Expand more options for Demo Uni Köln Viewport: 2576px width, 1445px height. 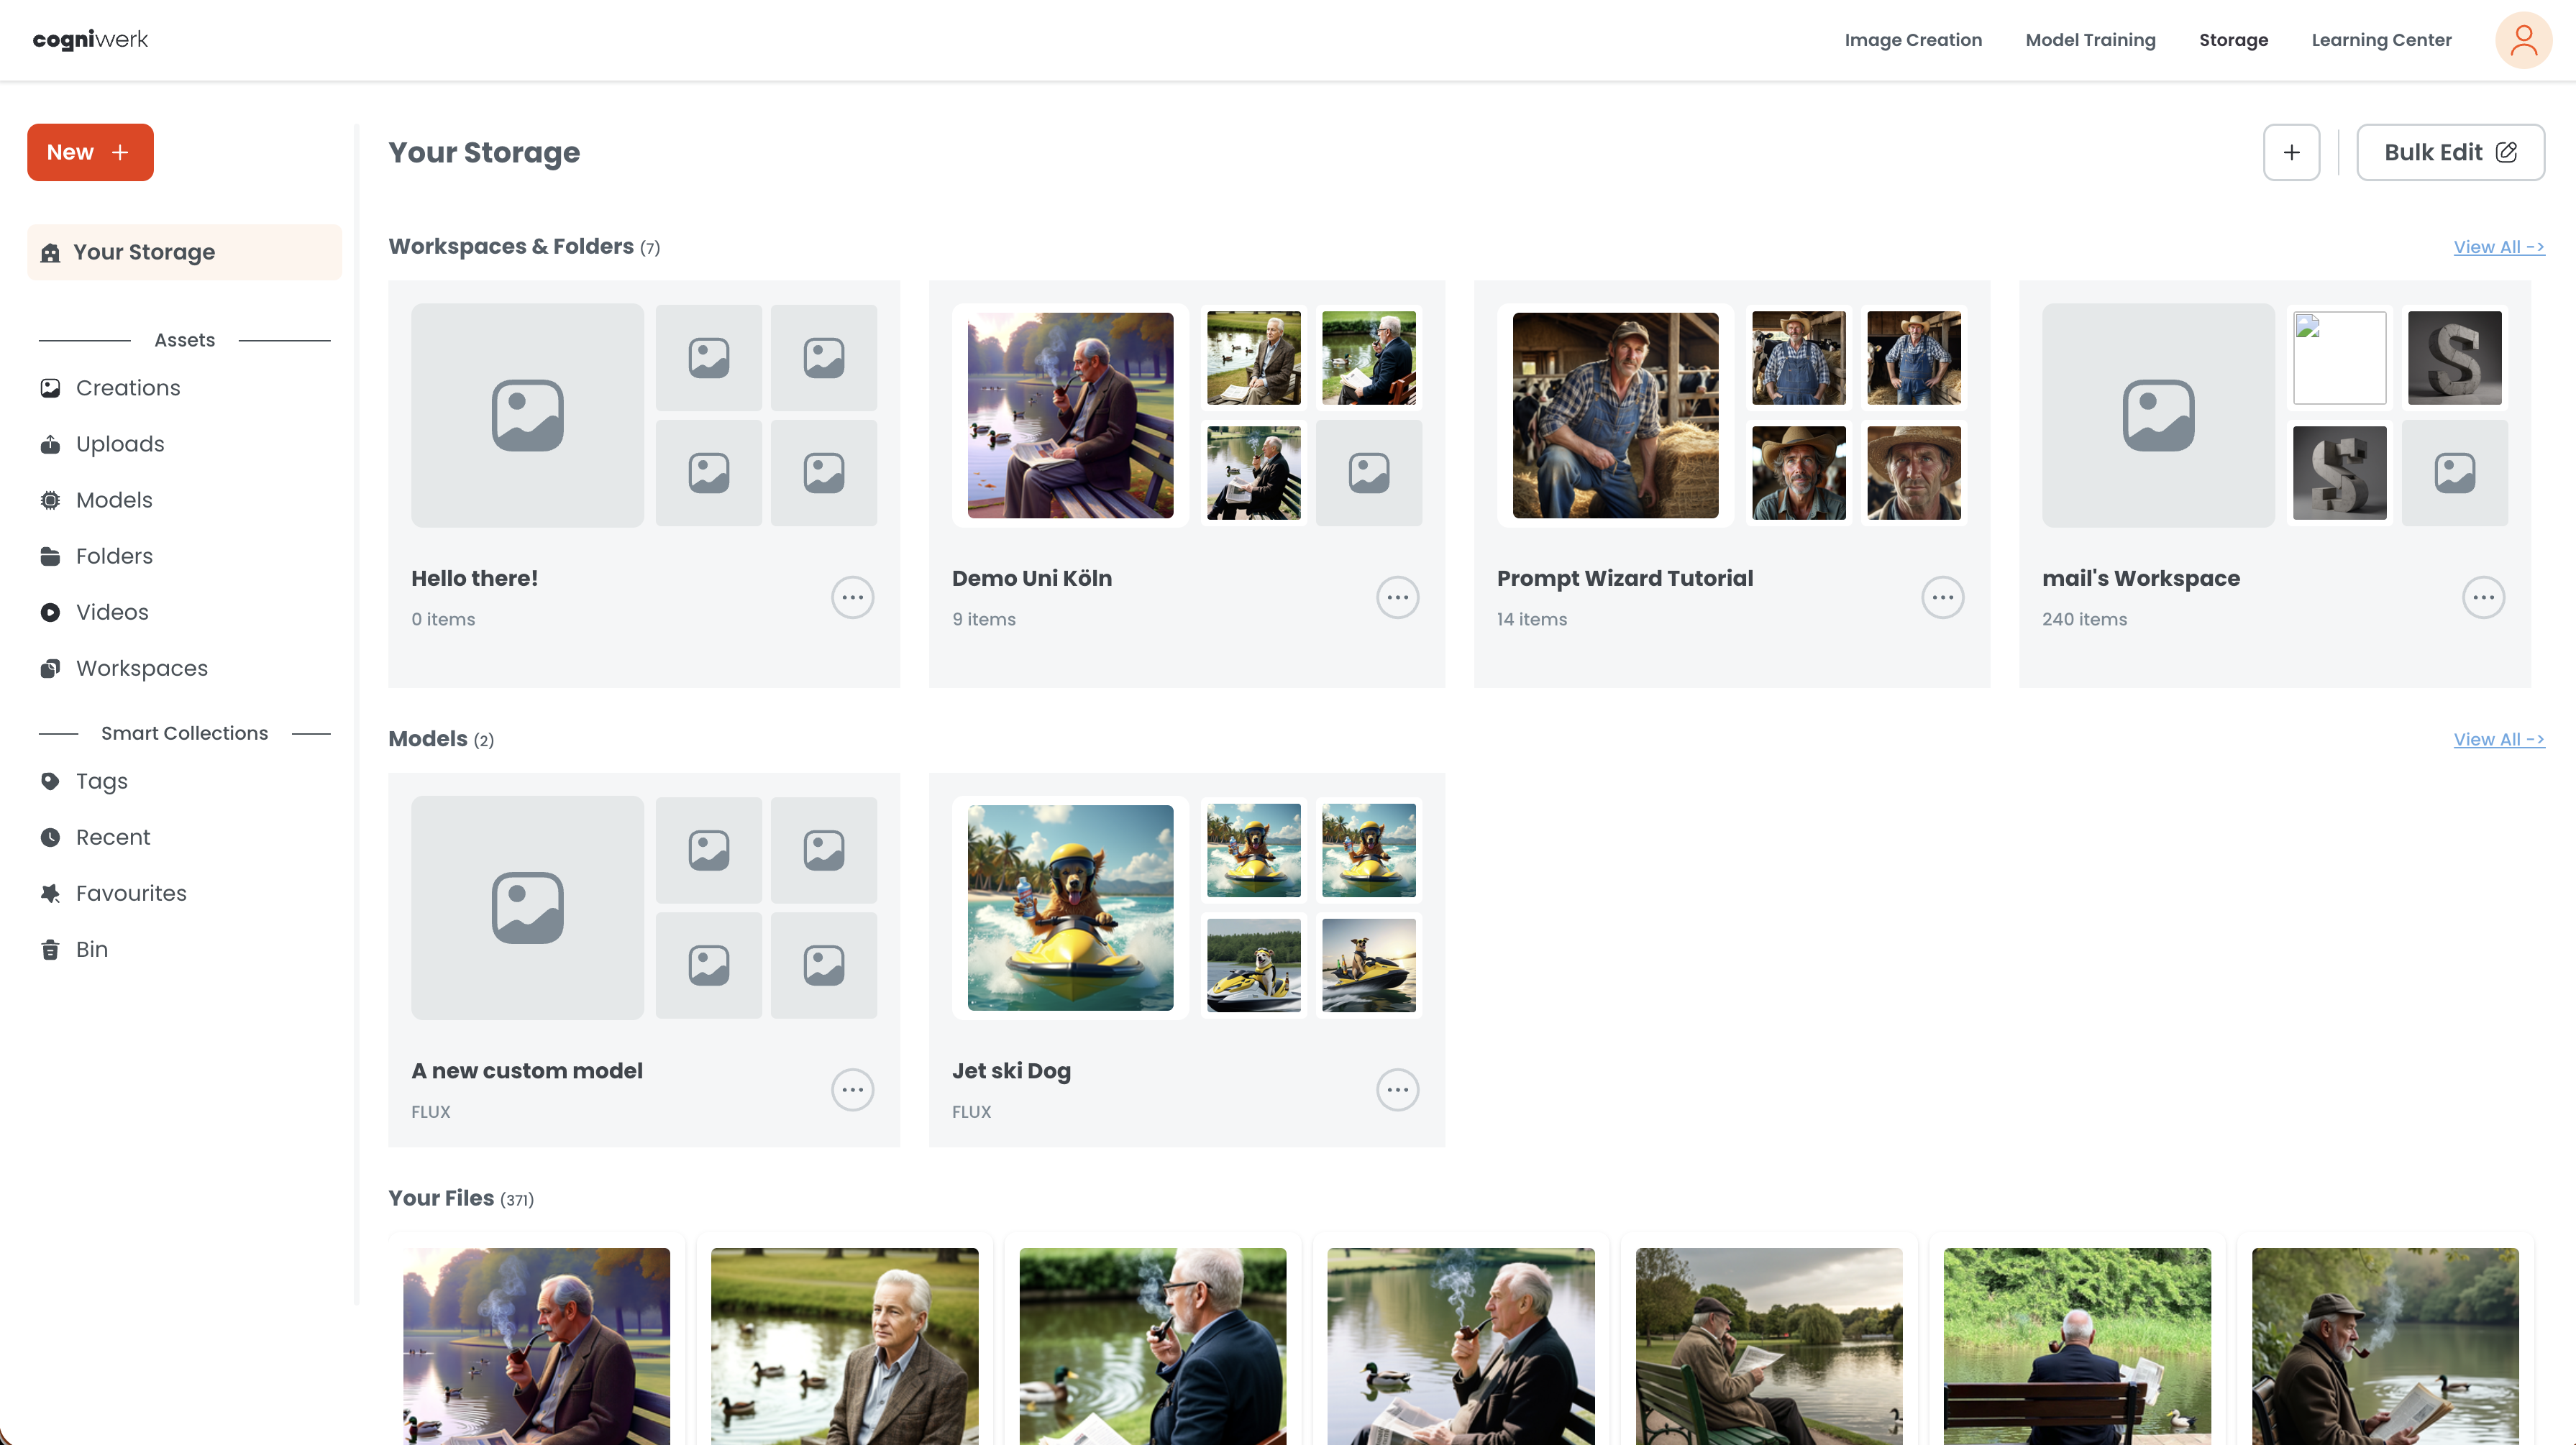click(x=1397, y=598)
